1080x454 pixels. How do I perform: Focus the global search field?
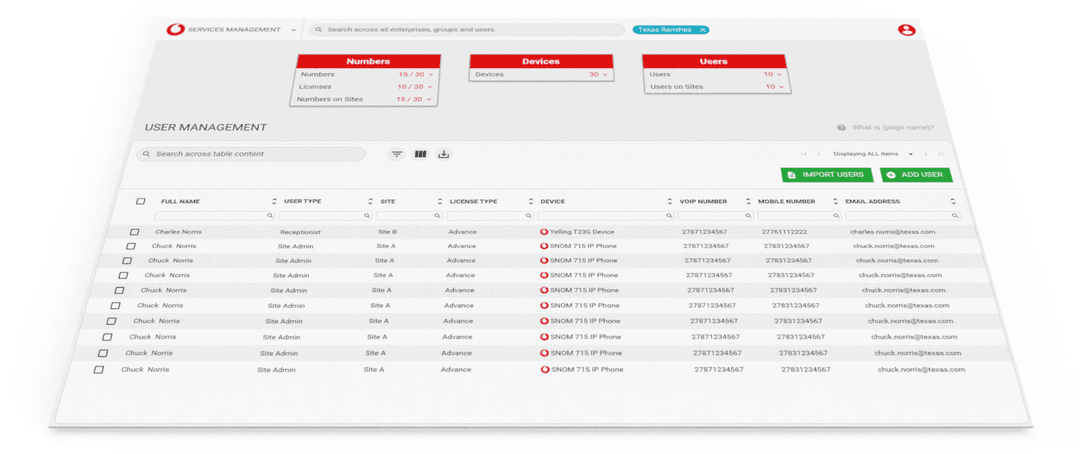coord(467,30)
